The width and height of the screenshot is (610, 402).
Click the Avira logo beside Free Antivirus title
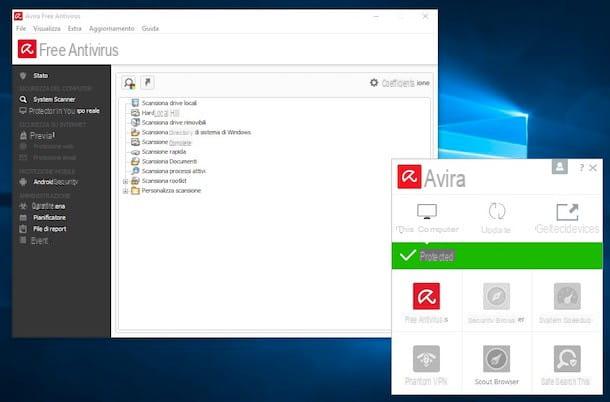click(27, 49)
